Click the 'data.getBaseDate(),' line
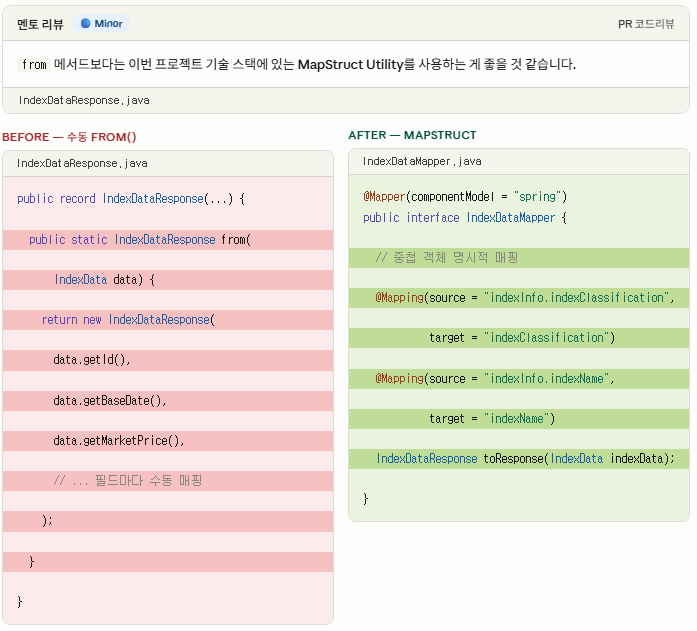This screenshot has width=697, height=631. click(x=168, y=401)
